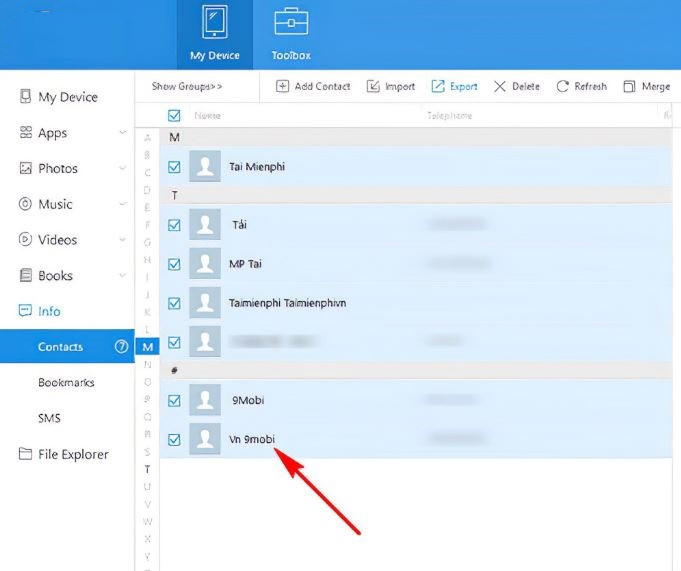Click the Delete X icon
This screenshot has height=571, width=681.
(x=500, y=87)
